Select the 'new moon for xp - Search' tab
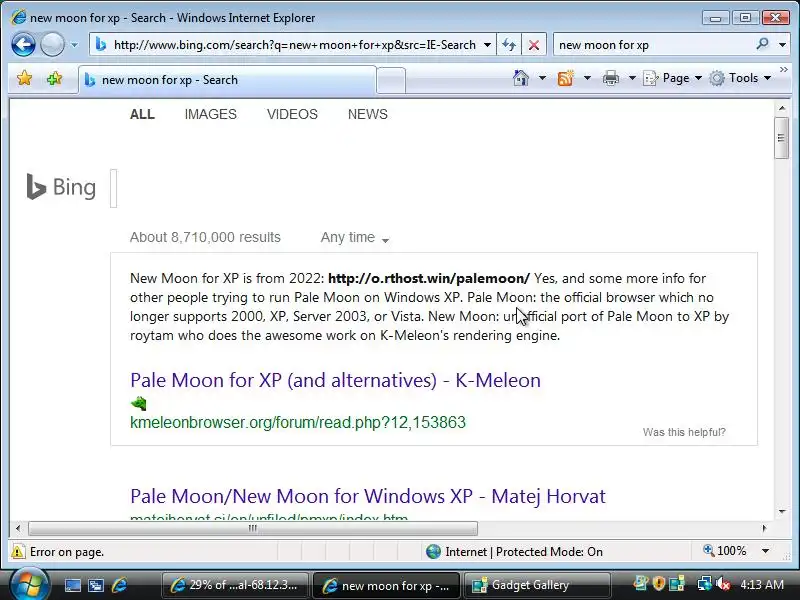 click(227, 80)
